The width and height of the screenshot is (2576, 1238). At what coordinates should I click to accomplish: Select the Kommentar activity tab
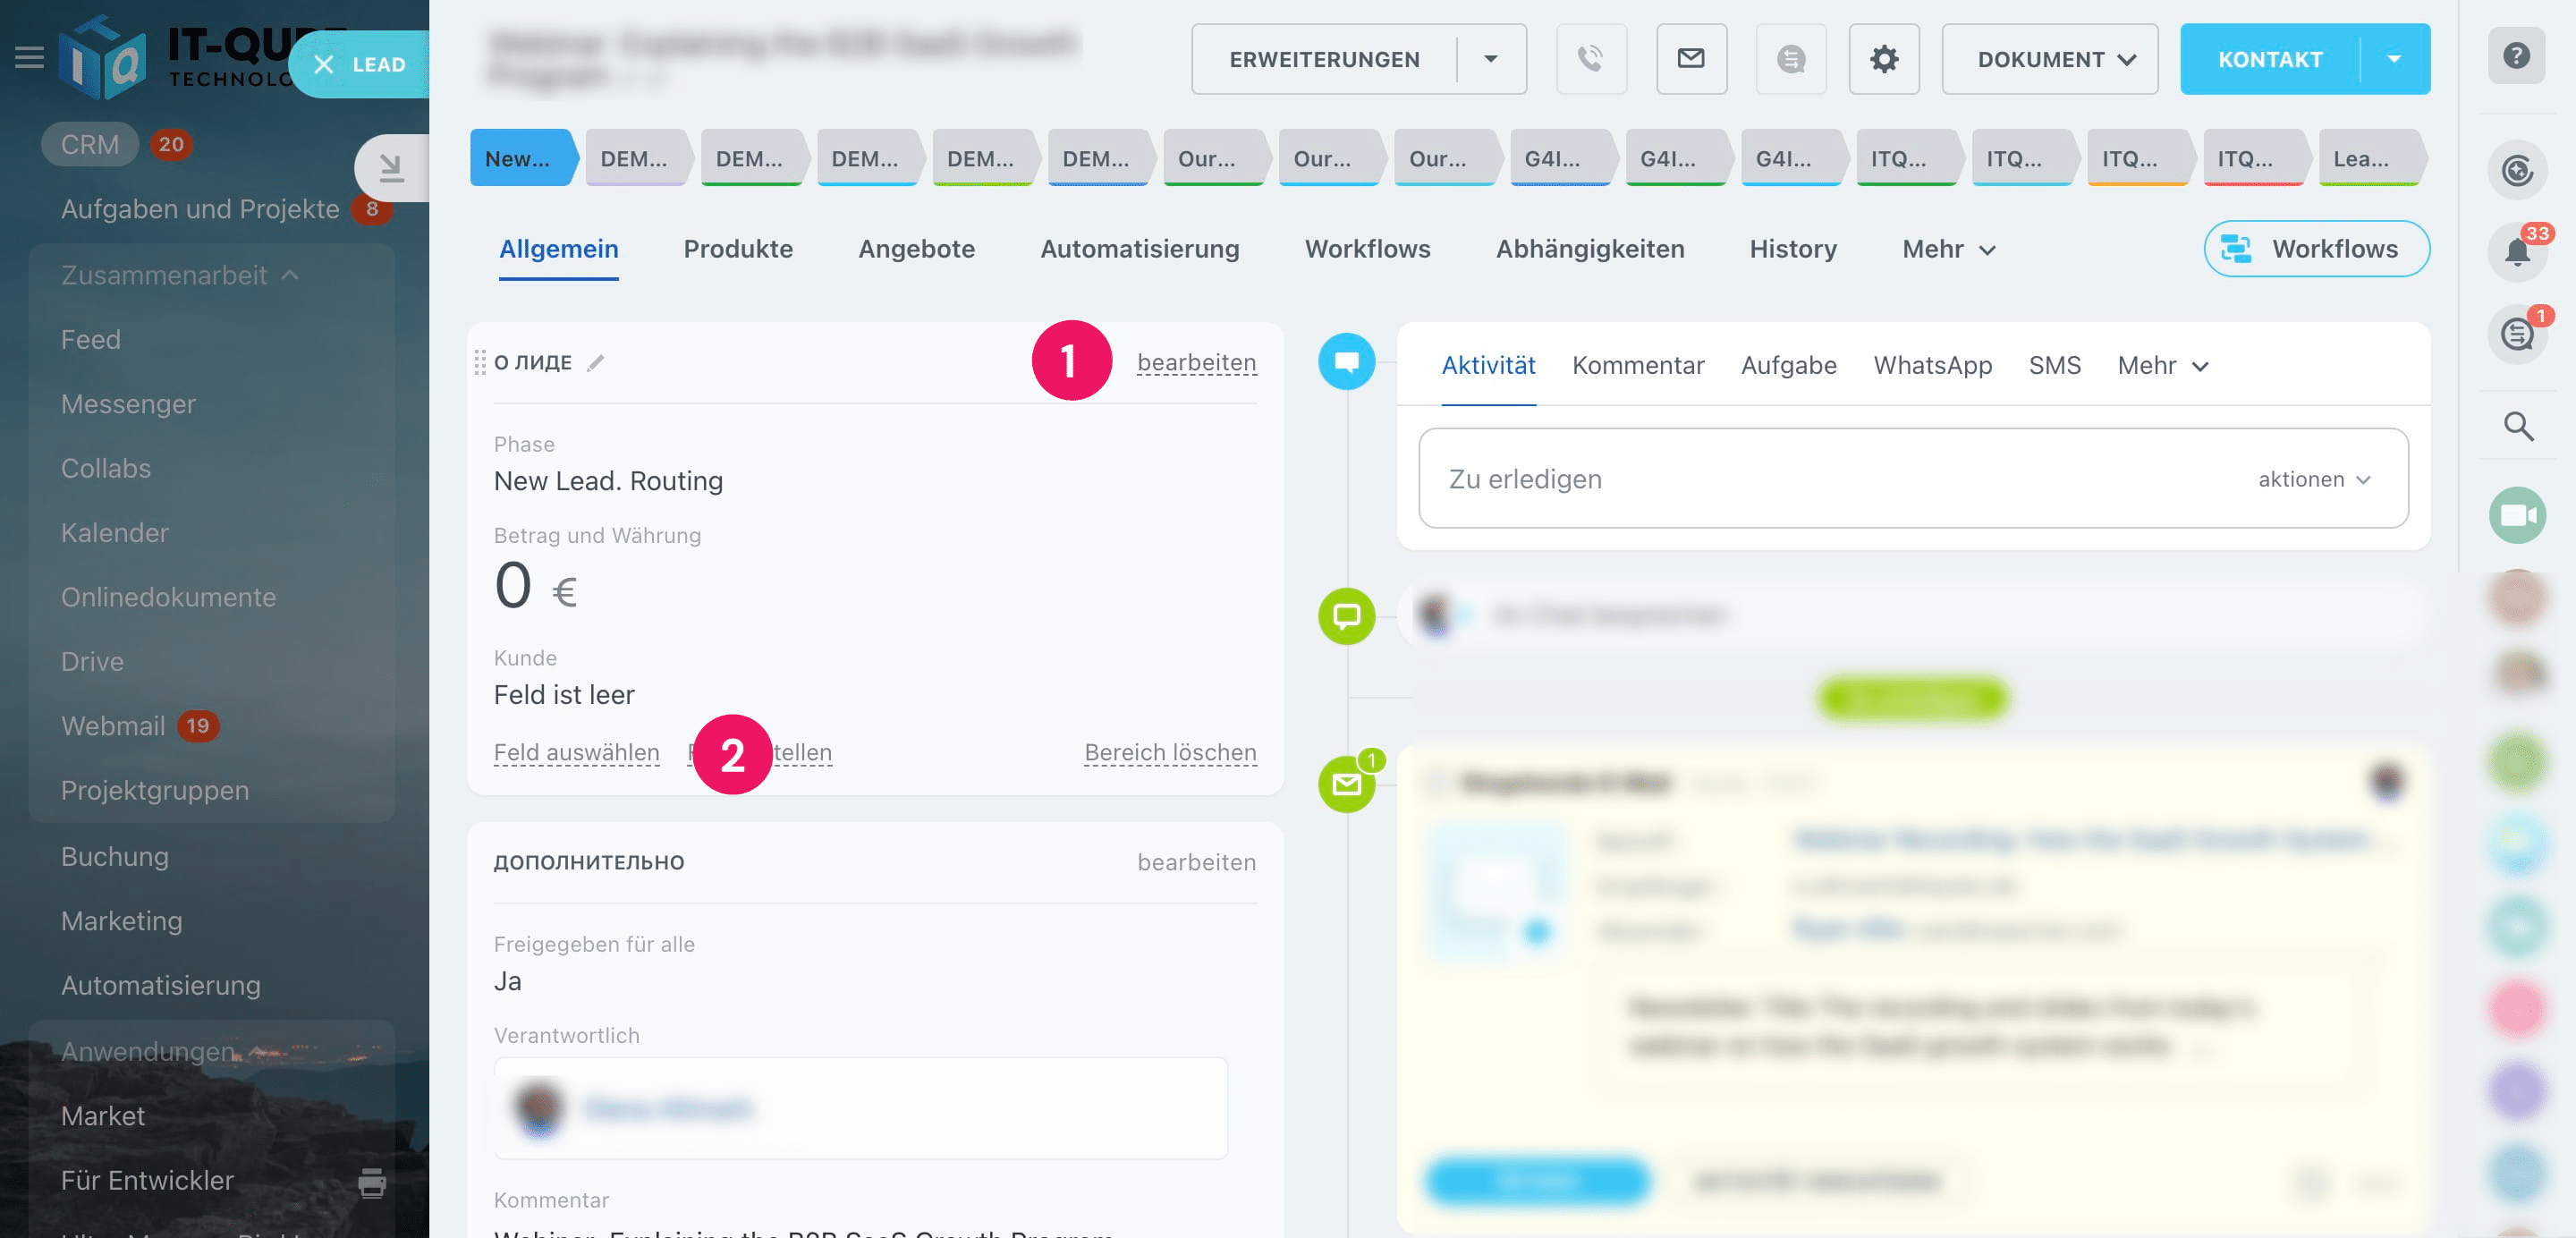click(x=1637, y=365)
